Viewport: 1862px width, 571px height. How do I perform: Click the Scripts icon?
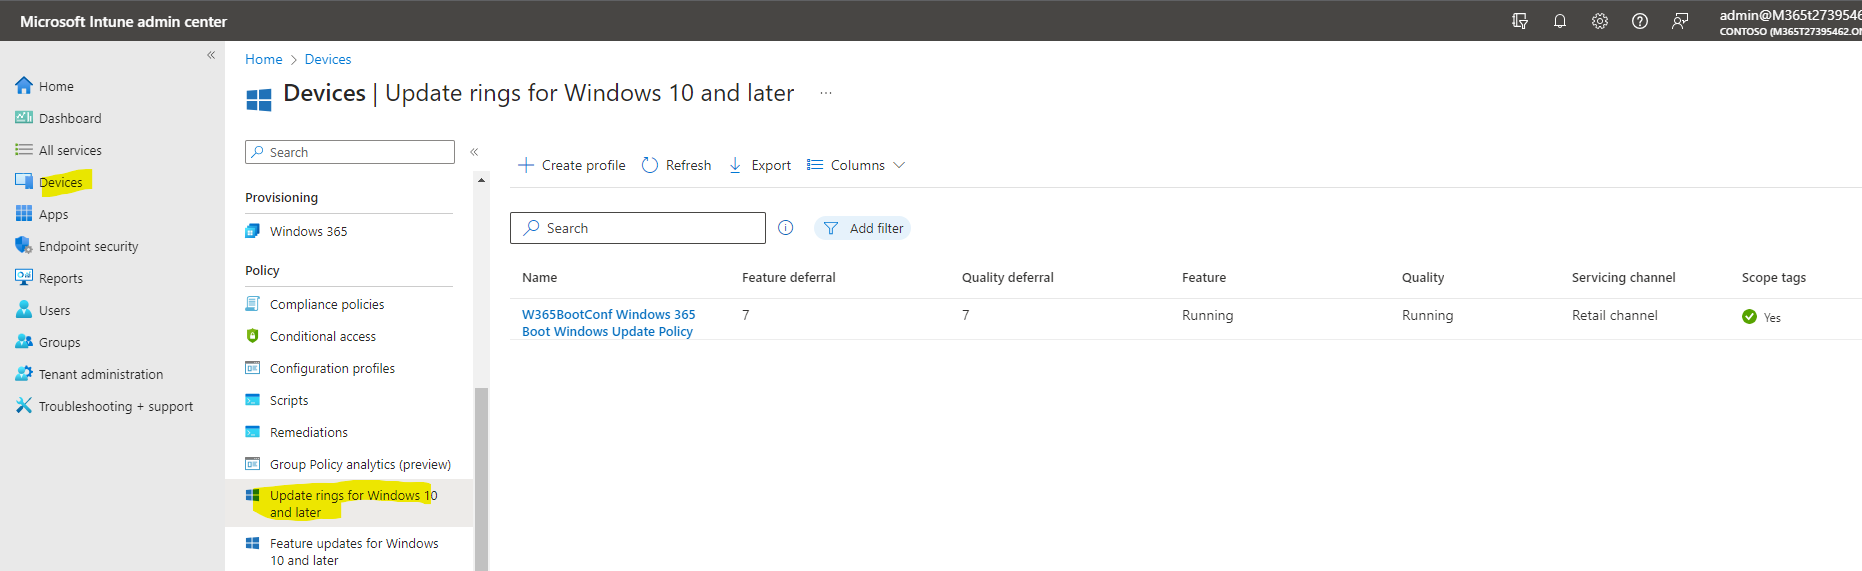pos(253,400)
